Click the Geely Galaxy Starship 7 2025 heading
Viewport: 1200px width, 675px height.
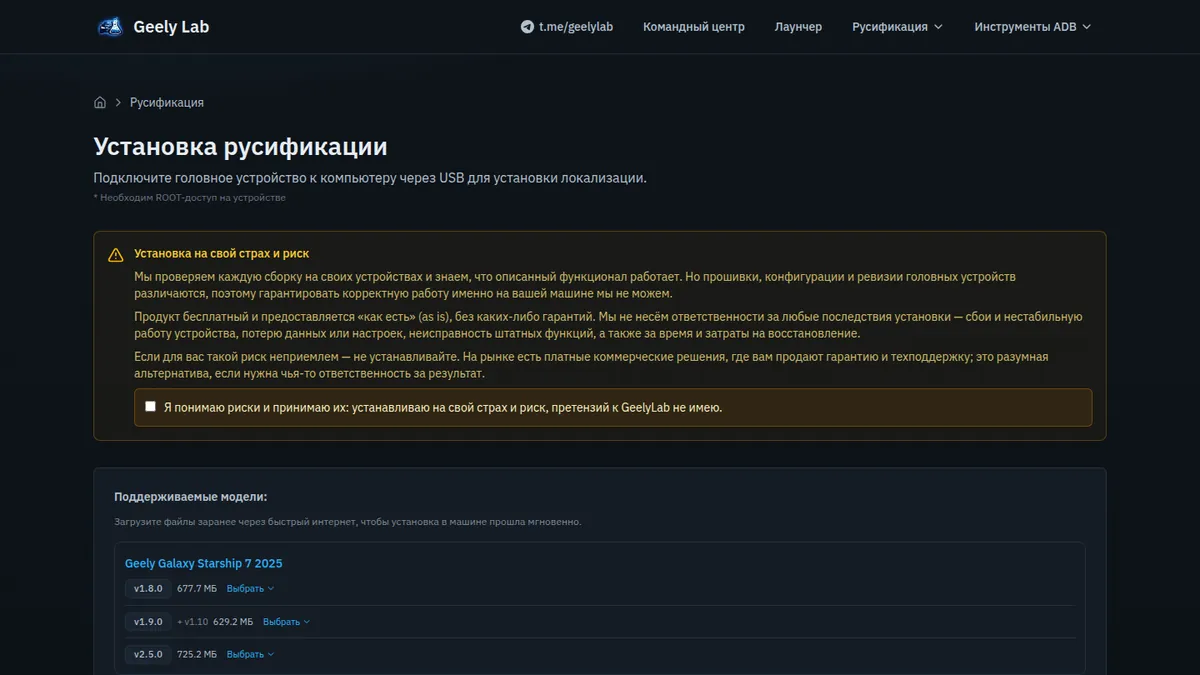pyautogui.click(x=204, y=563)
